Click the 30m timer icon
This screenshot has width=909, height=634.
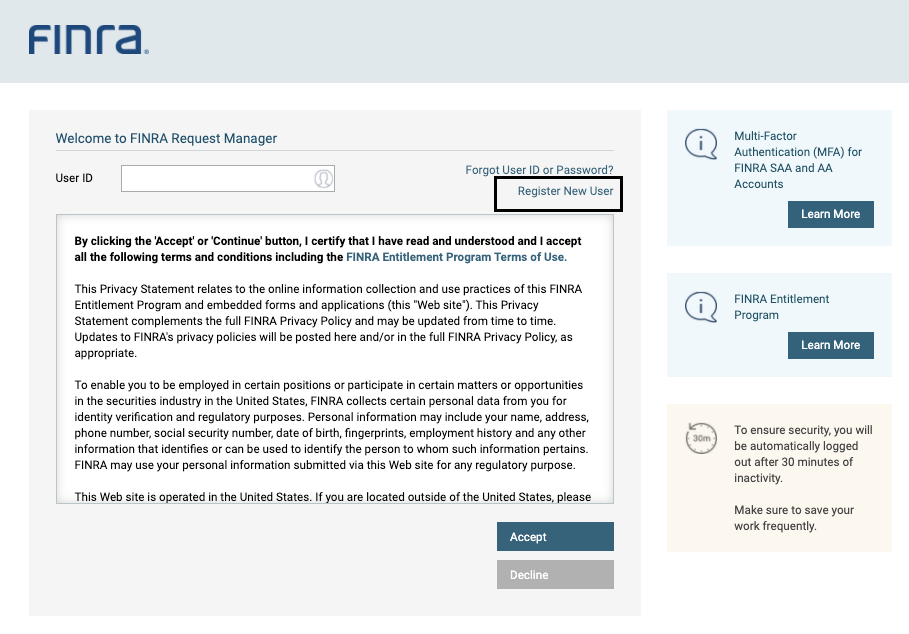700,437
